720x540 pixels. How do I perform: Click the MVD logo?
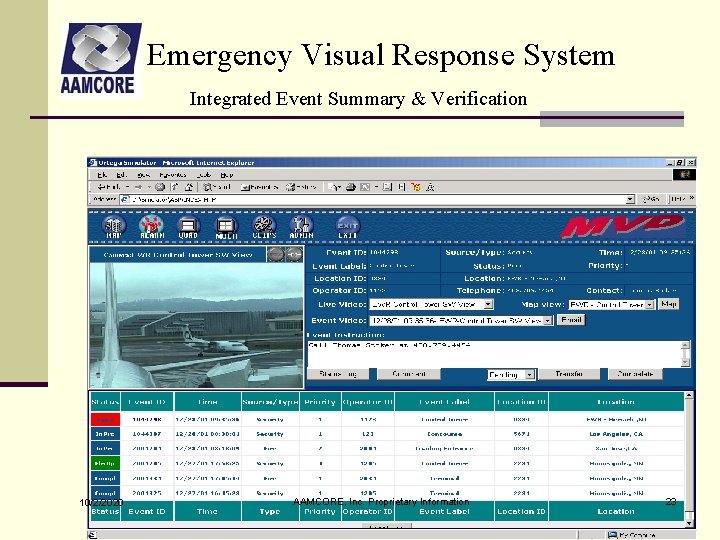point(623,227)
